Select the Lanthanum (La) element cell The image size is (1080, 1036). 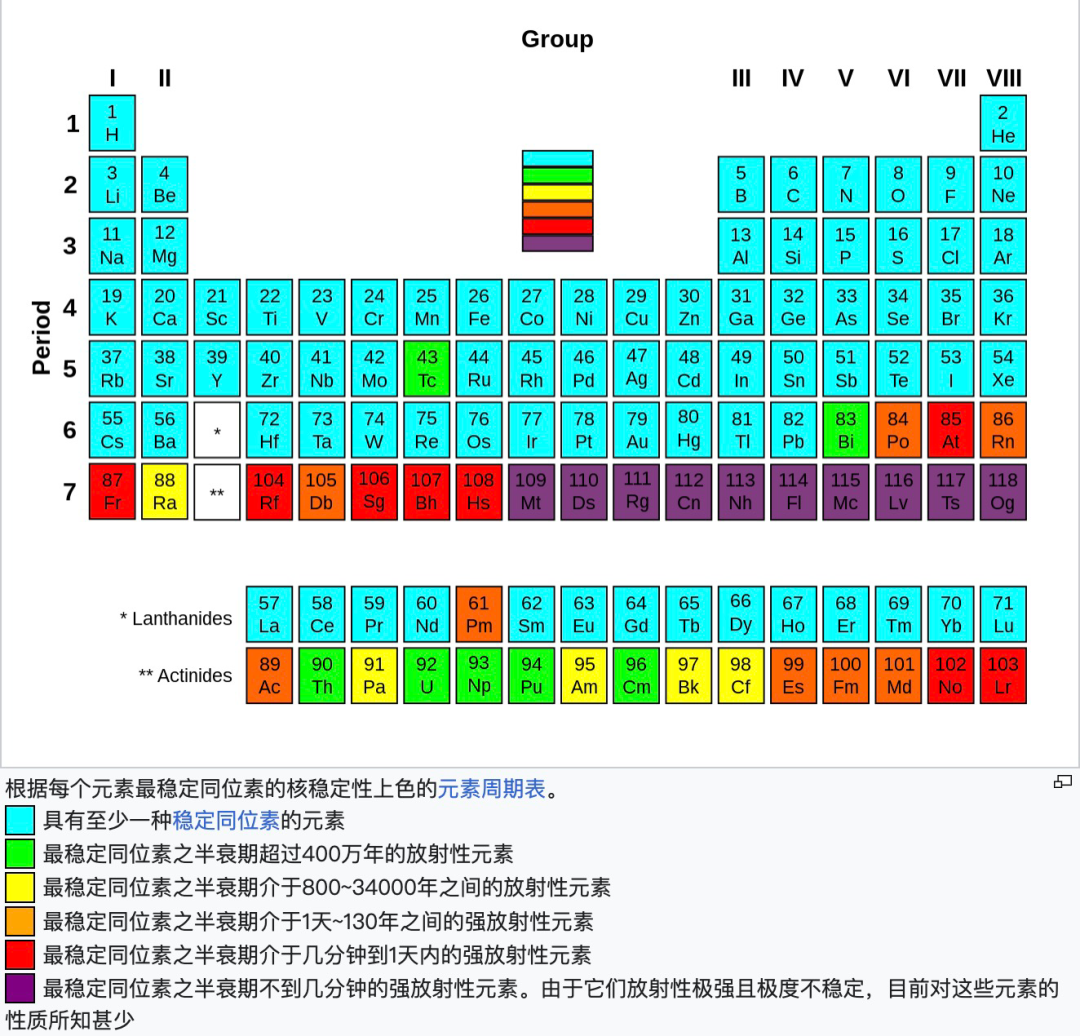click(x=269, y=614)
